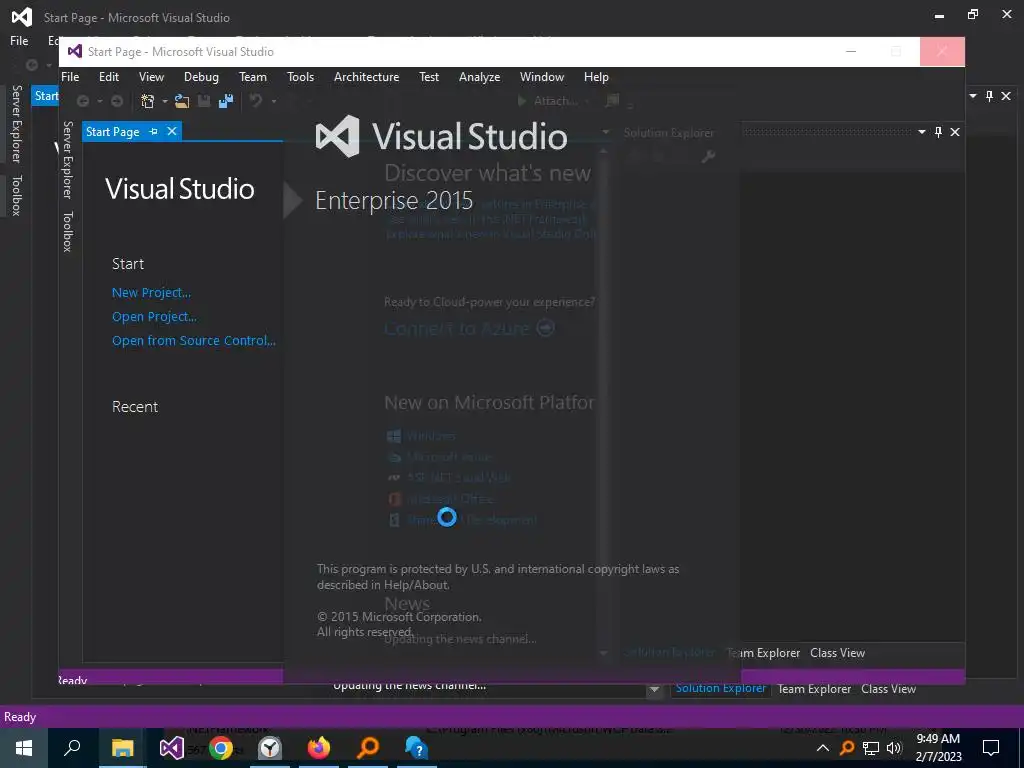Close the back window's right tool panel

pos(1006,96)
